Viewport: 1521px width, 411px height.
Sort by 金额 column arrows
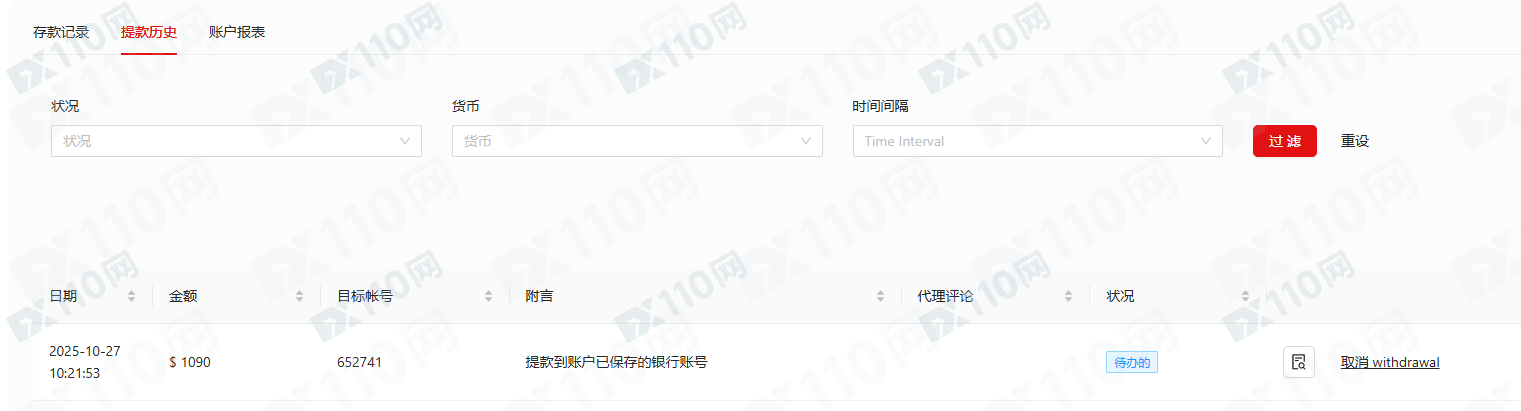[x=300, y=297]
